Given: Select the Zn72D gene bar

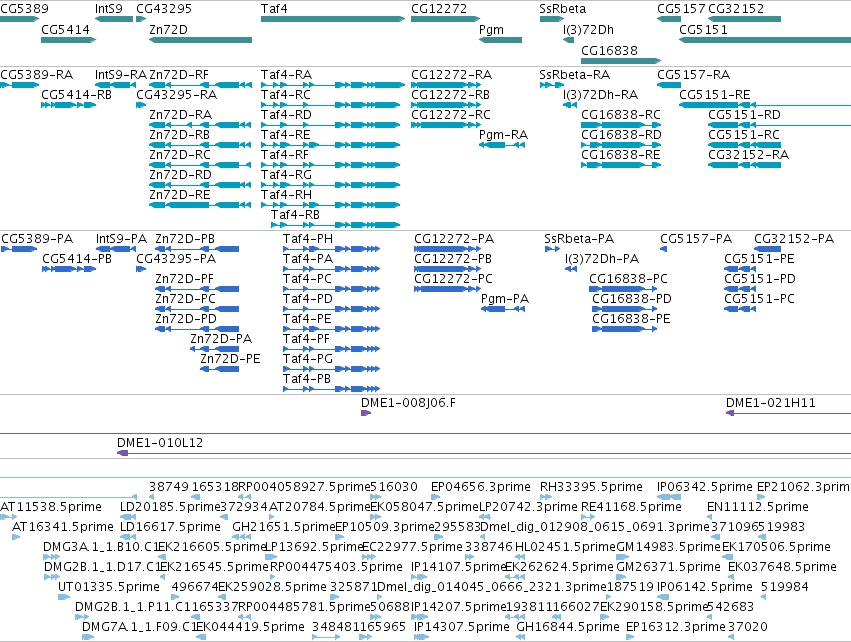Looking at the screenshot, I should tap(201, 40).
